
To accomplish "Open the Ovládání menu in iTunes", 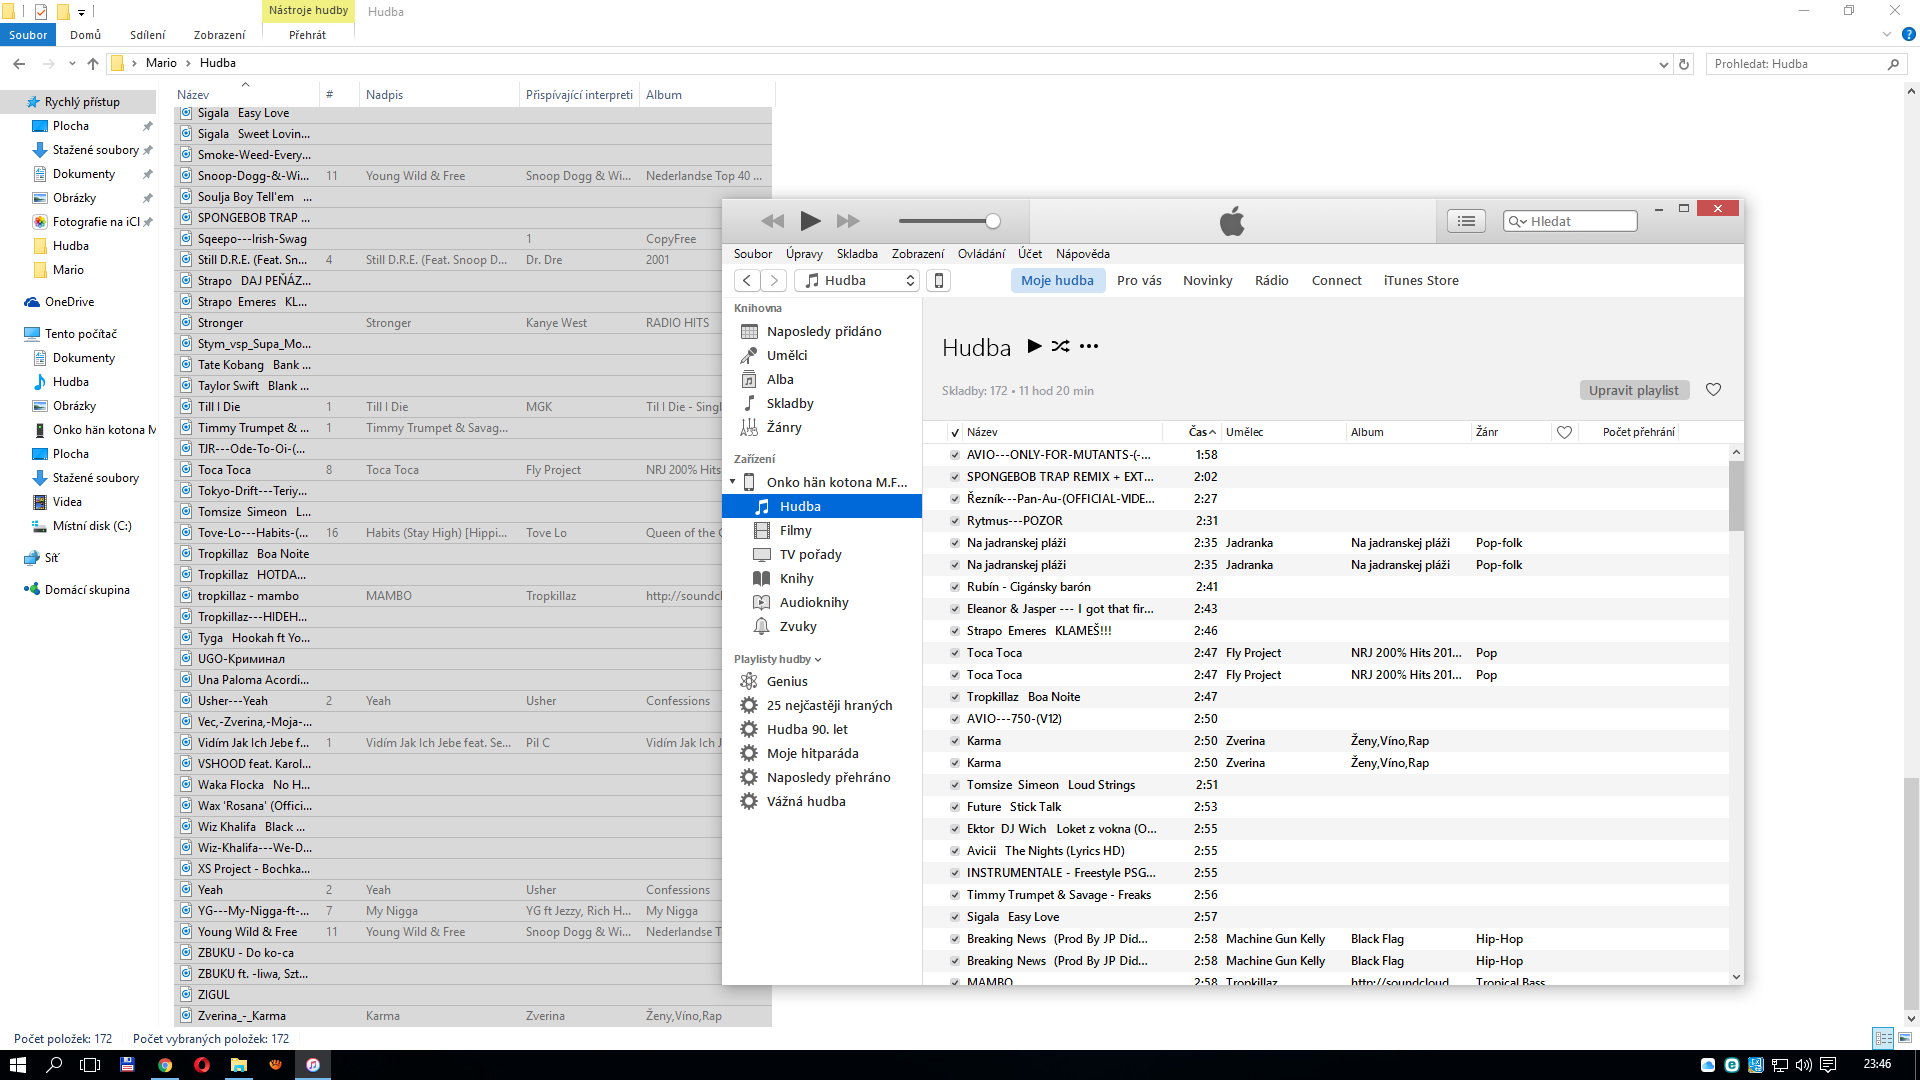I will coord(980,254).
